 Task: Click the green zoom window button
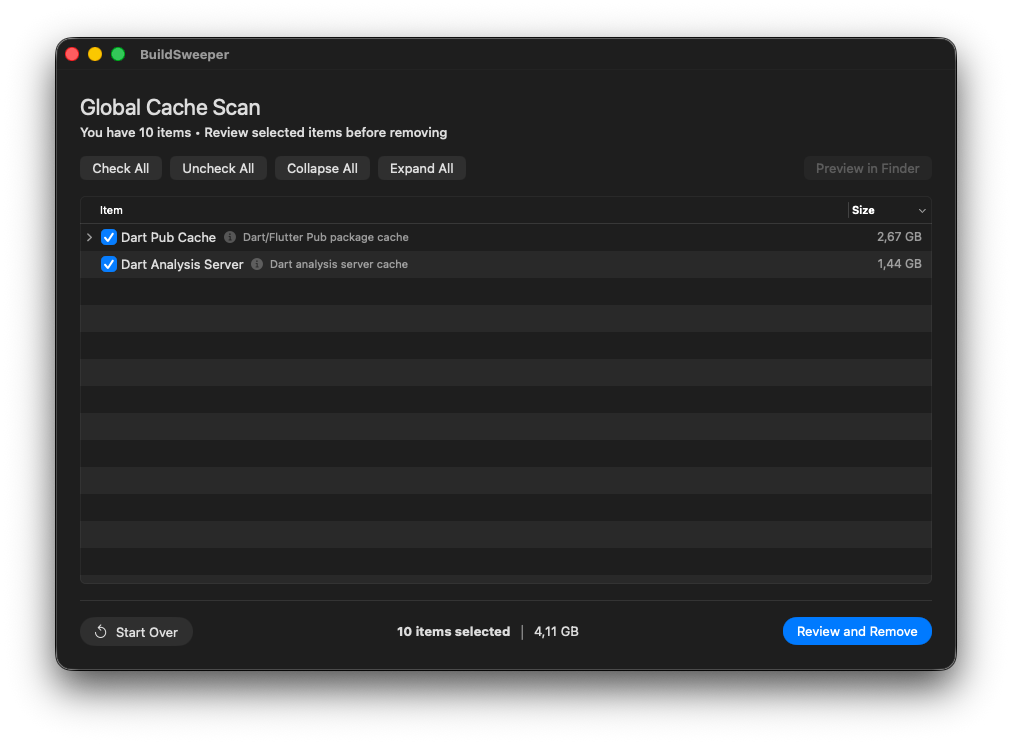coord(118,54)
